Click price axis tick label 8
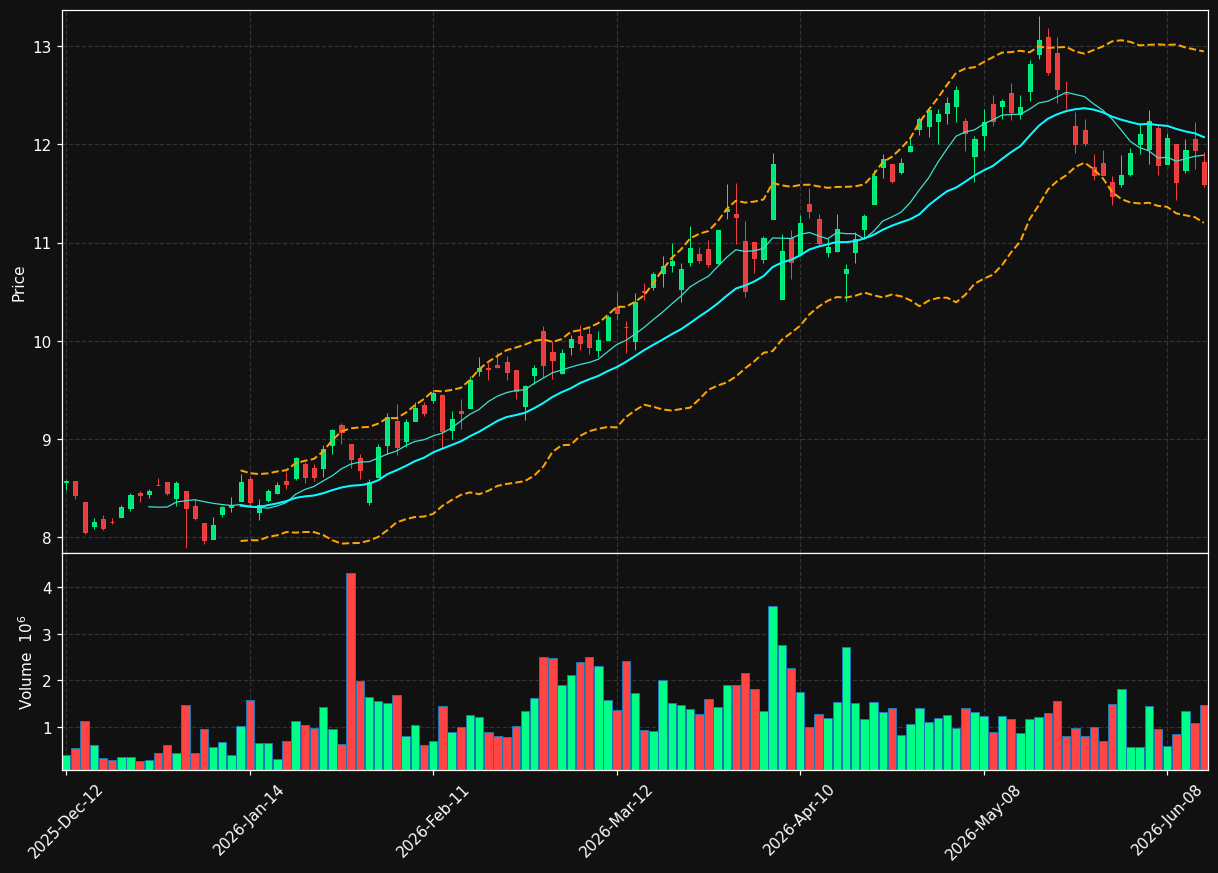Image resolution: width=1218 pixels, height=873 pixels. (x=49, y=538)
